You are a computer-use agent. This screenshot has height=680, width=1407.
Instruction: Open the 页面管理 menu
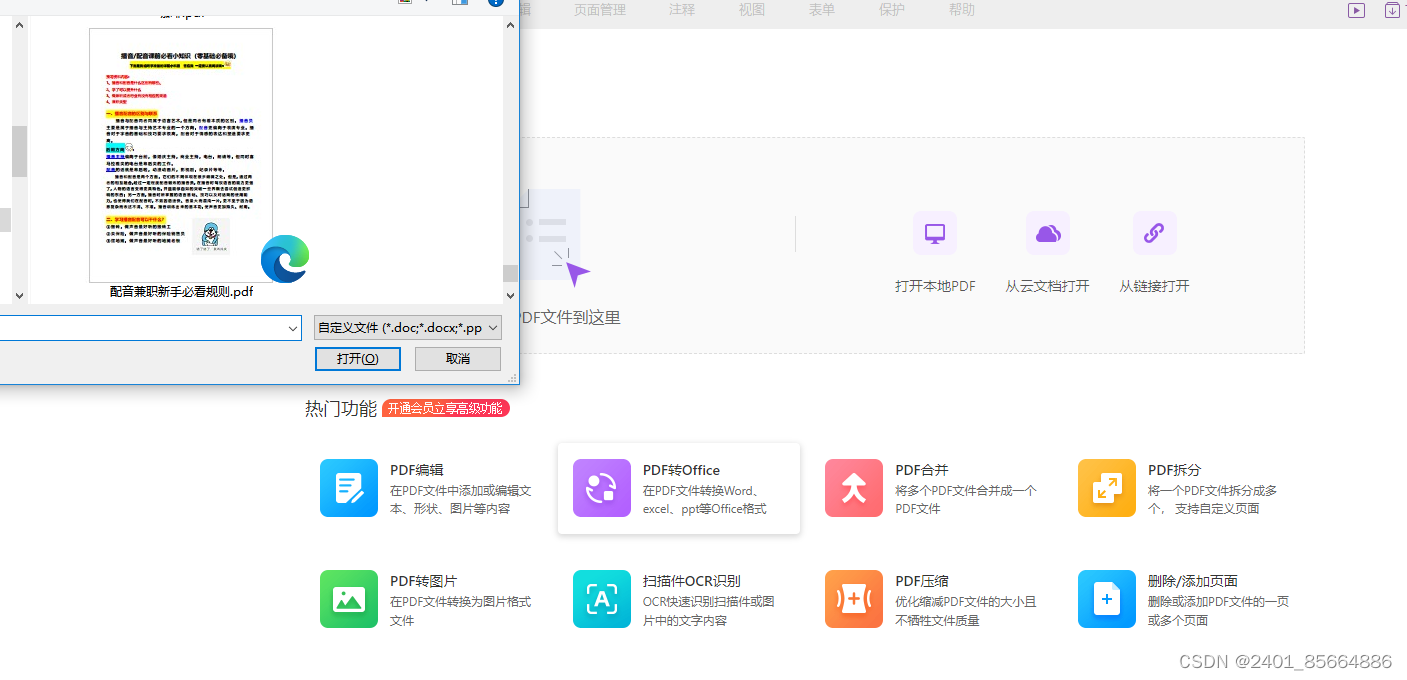(x=600, y=10)
